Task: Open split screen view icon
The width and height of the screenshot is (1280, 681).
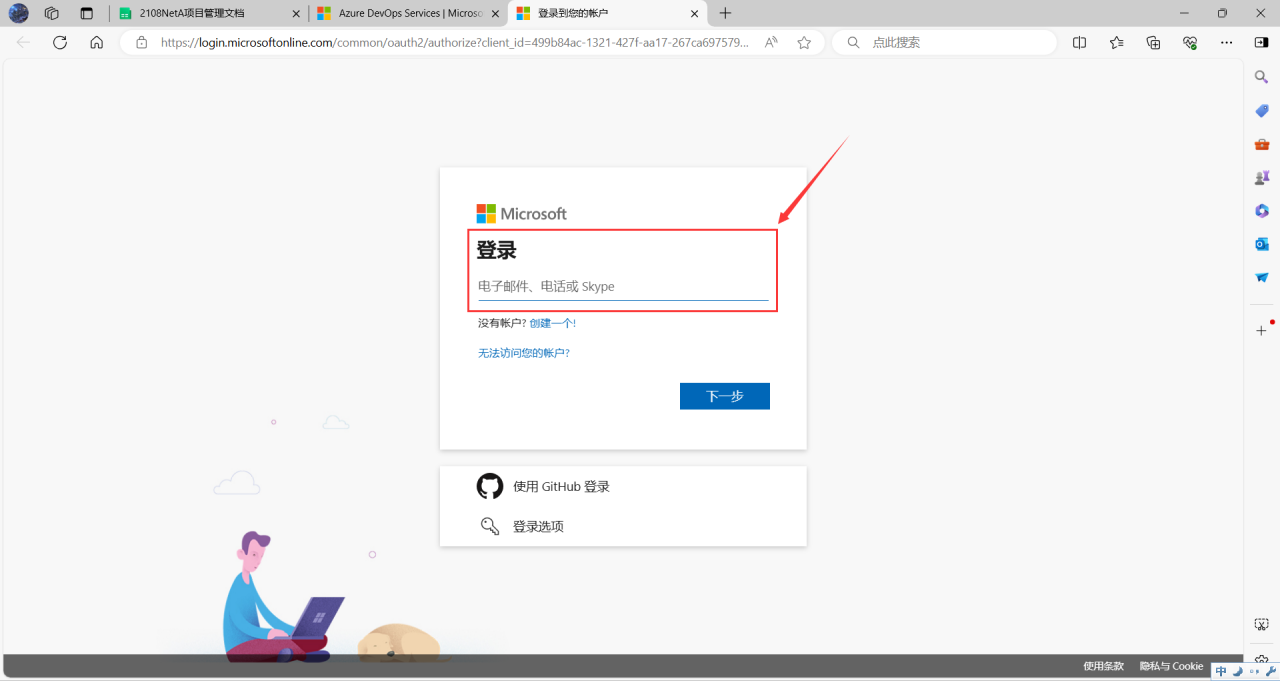Action: [x=1079, y=42]
